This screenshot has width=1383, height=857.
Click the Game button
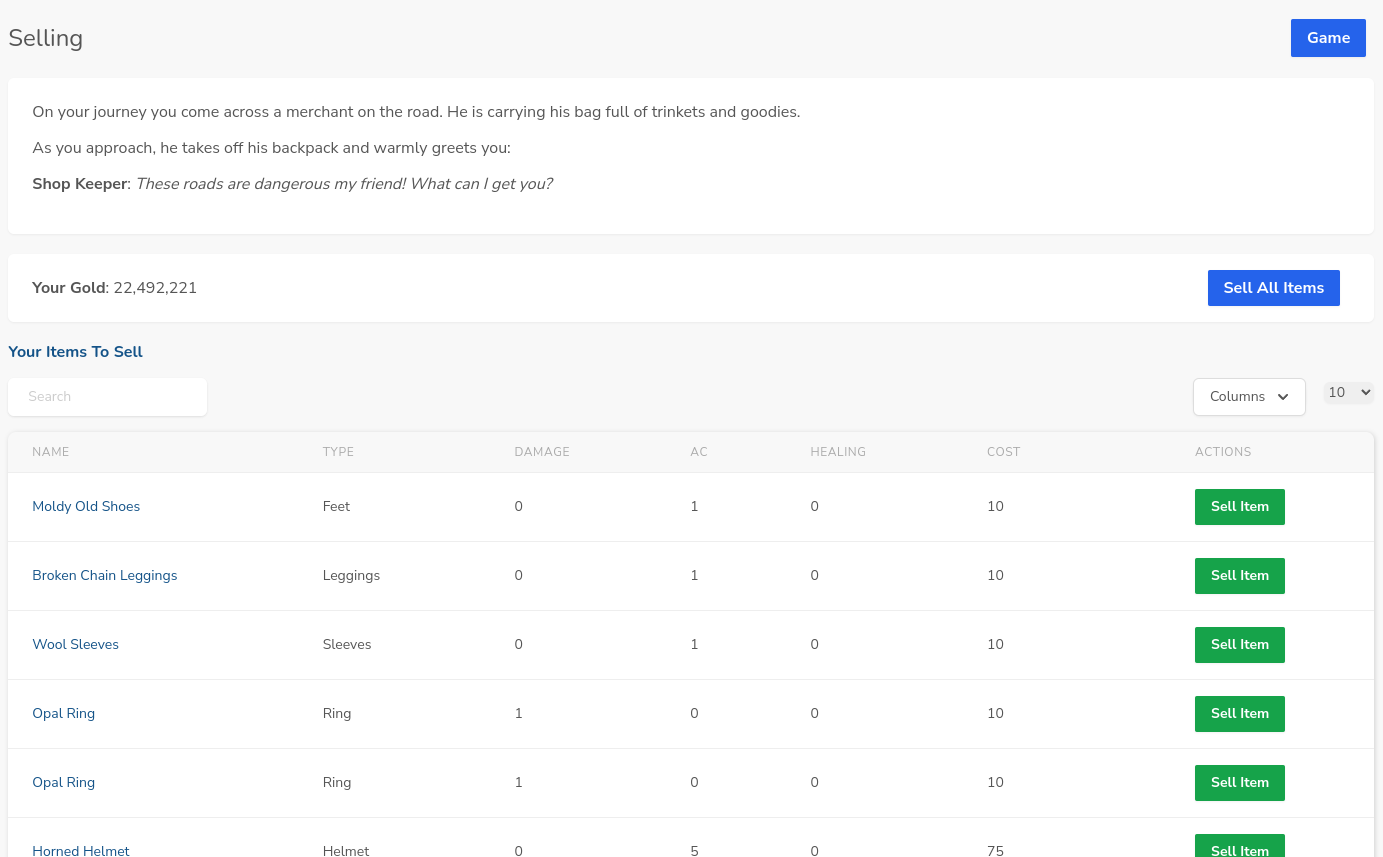(x=1328, y=38)
